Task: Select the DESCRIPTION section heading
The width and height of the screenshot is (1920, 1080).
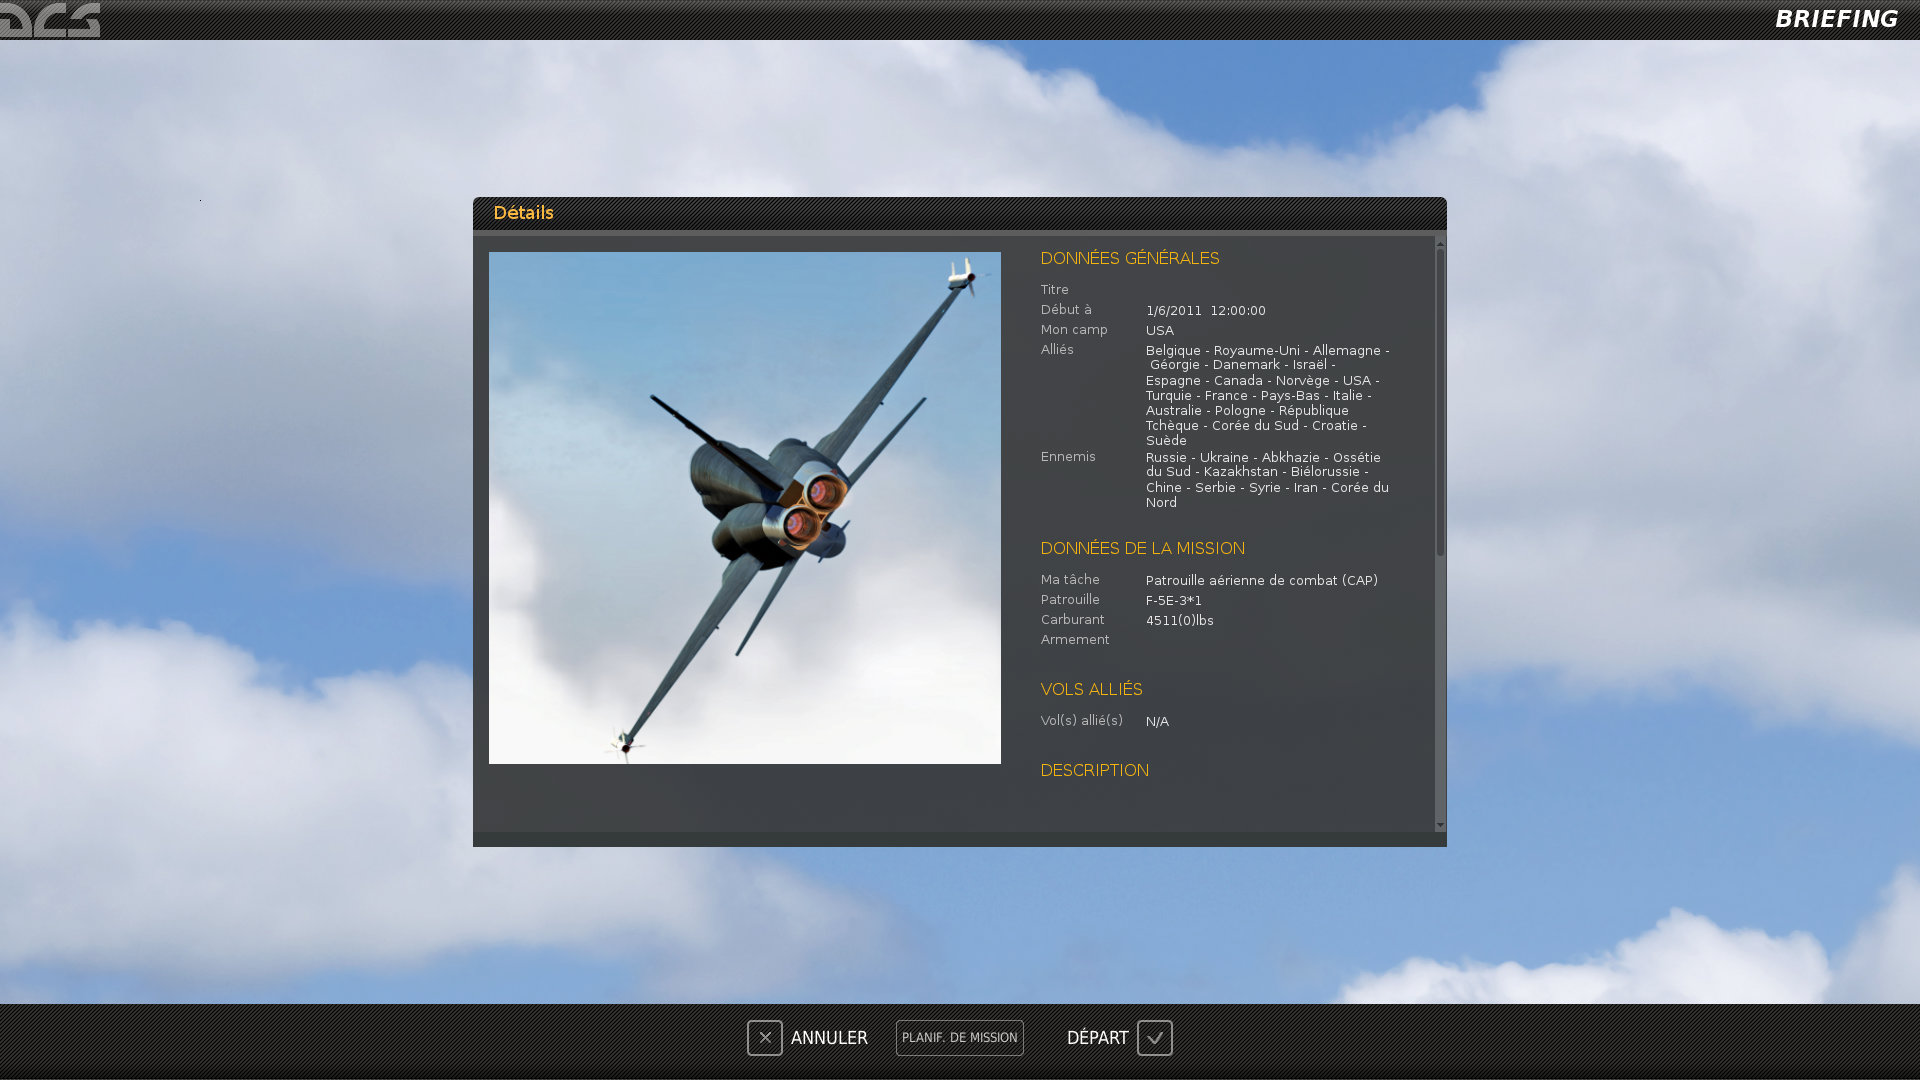Action: tap(1094, 770)
